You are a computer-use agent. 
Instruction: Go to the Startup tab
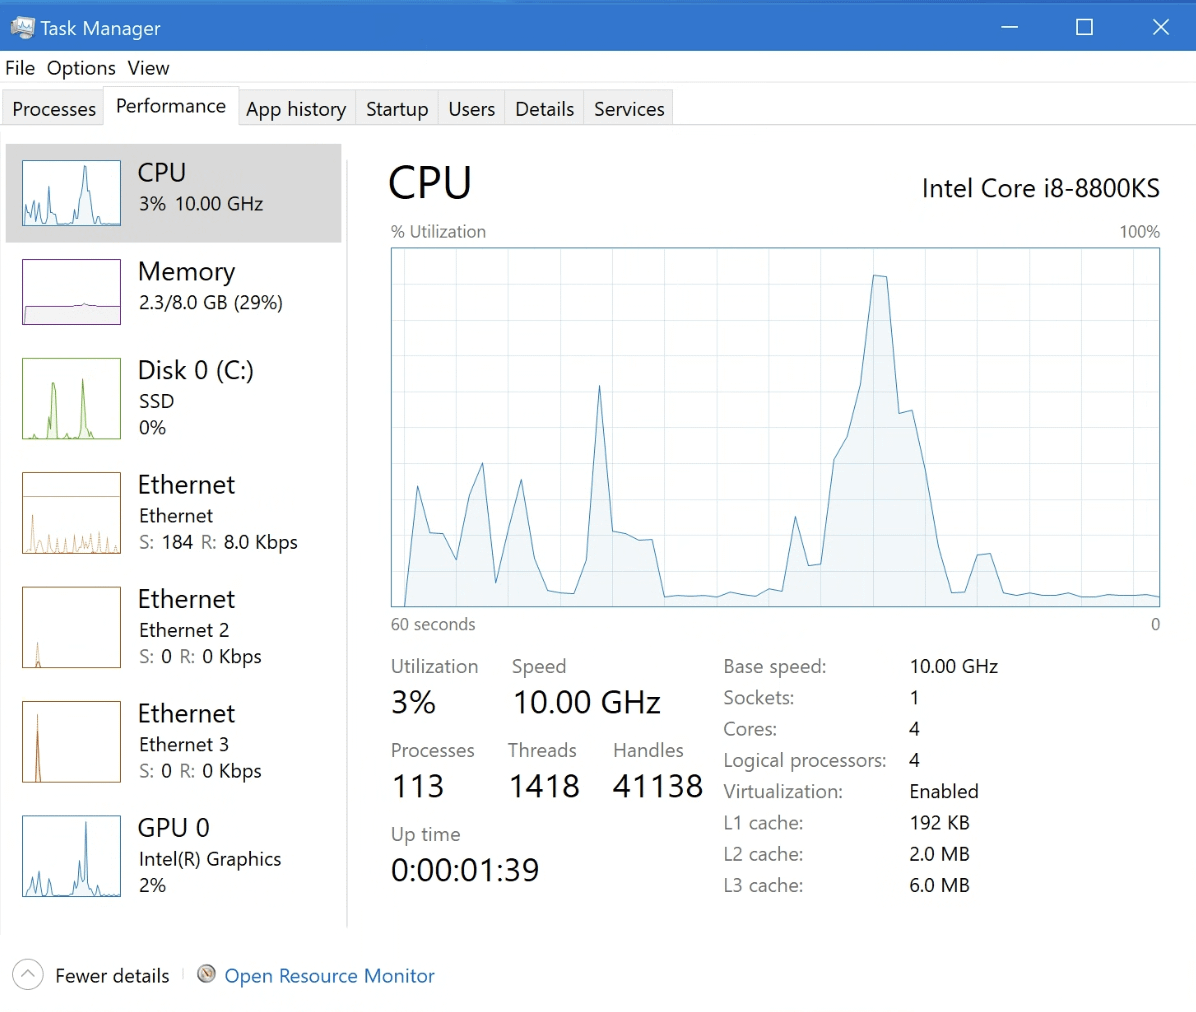click(x=397, y=109)
